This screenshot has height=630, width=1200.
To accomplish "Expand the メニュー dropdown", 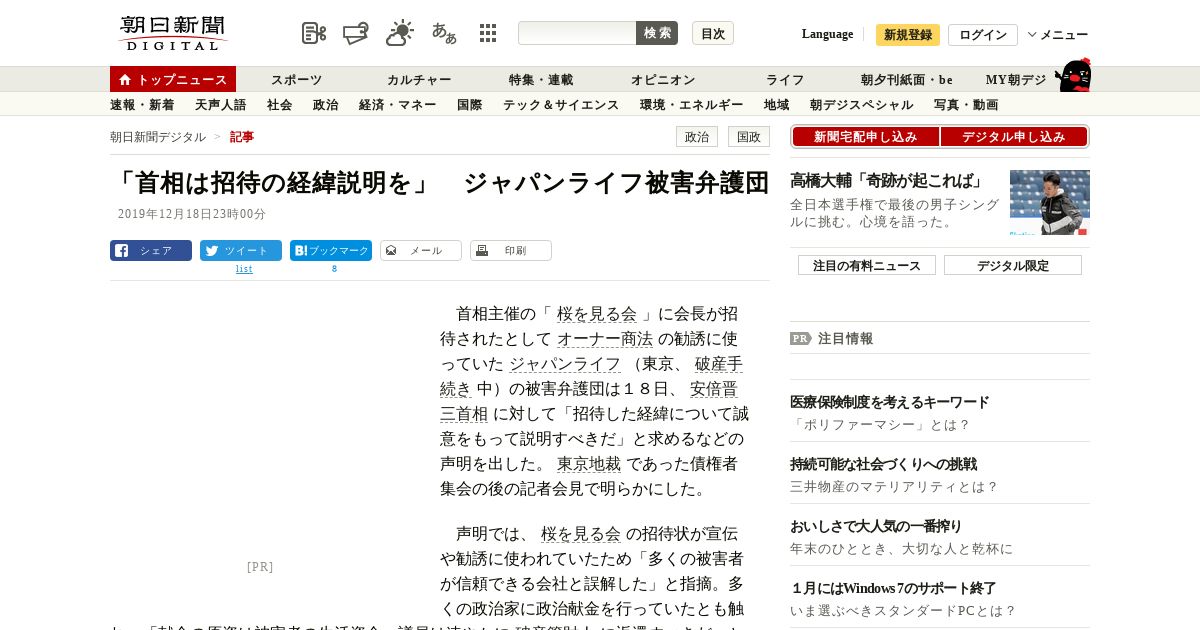I will [x=1058, y=35].
